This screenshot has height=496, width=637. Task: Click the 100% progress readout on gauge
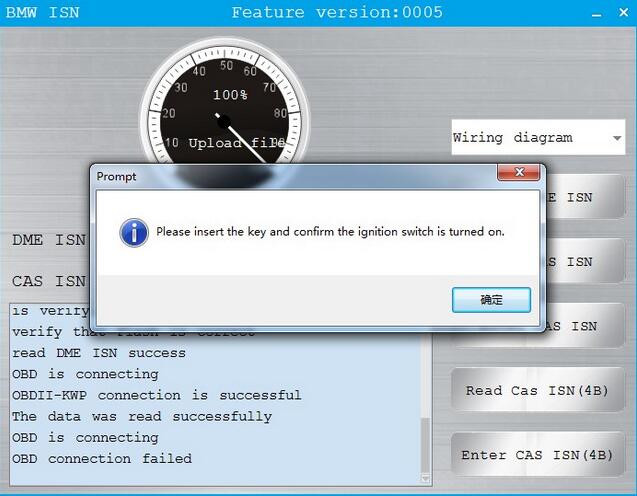coord(230,95)
